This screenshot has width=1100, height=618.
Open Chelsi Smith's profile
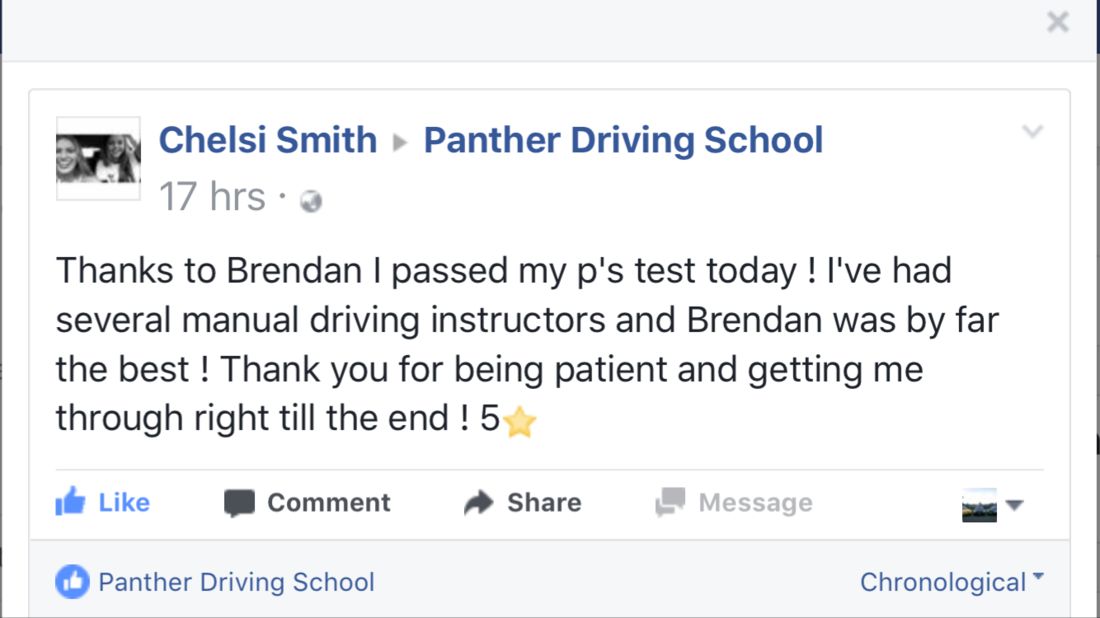pyautogui.click(x=268, y=140)
